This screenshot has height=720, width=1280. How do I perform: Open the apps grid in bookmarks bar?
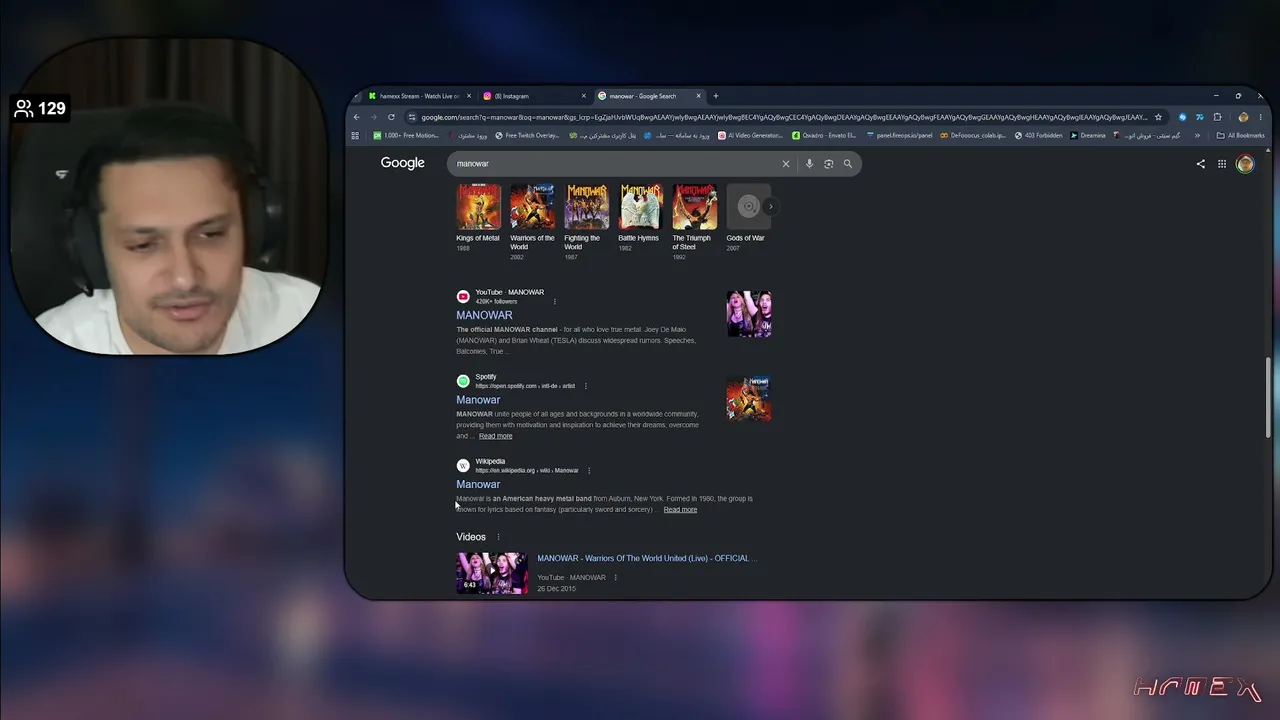(x=355, y=135)
